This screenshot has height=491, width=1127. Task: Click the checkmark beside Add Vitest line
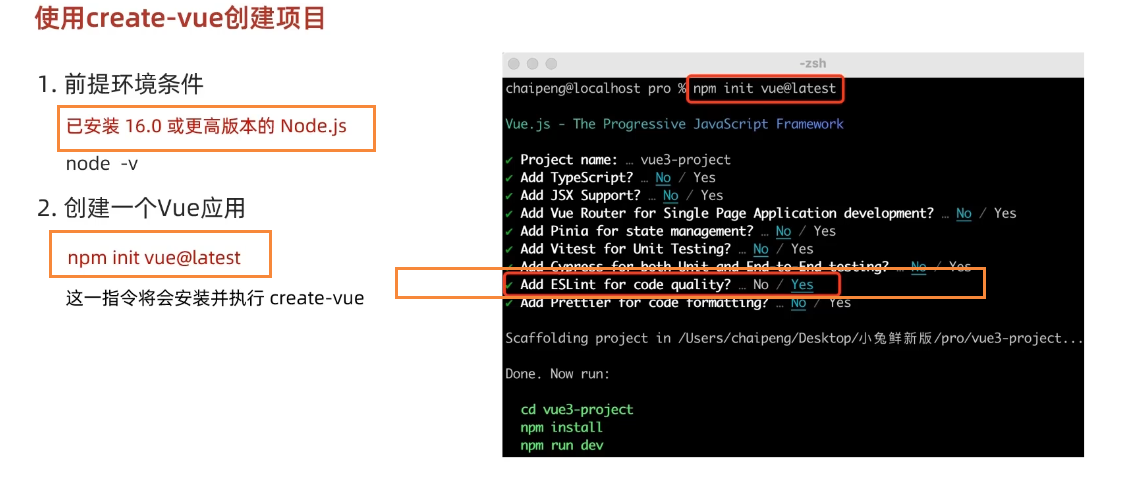tap(510, 249)
